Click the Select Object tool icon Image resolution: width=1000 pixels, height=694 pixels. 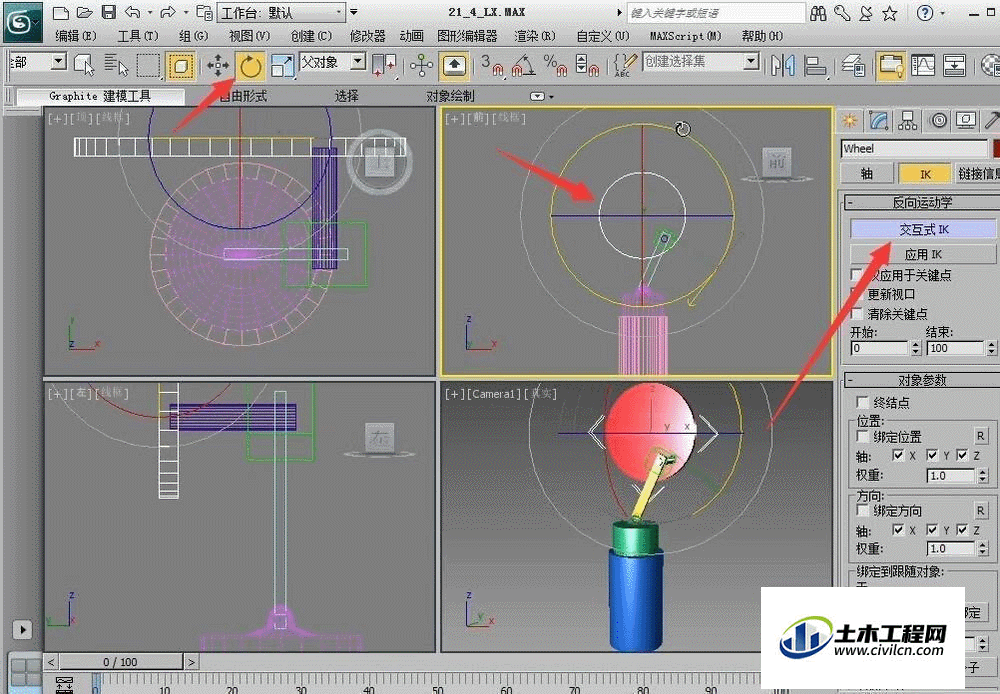pos(84,64)
